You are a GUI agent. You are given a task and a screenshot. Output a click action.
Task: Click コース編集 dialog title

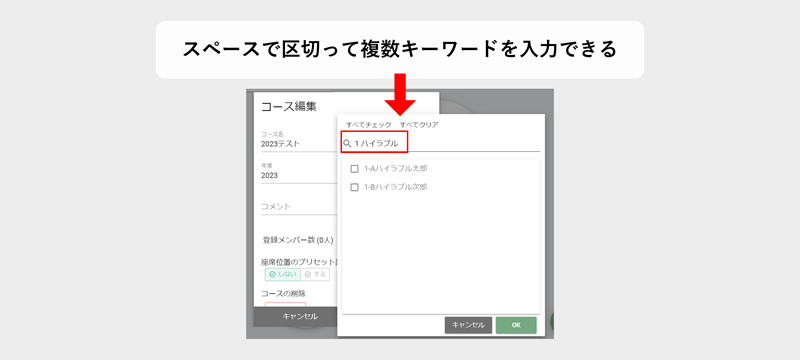[289, 107]
